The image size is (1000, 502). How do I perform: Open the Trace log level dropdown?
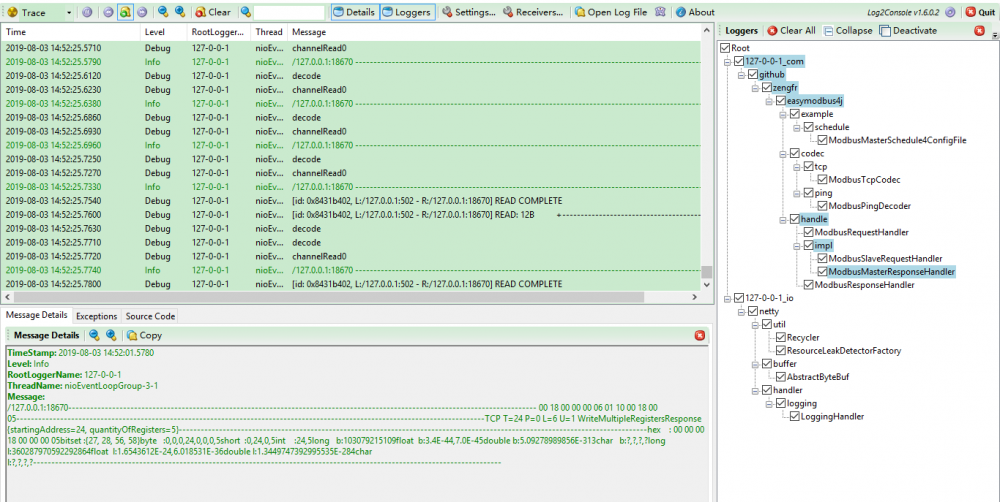(x=68, y=12)
